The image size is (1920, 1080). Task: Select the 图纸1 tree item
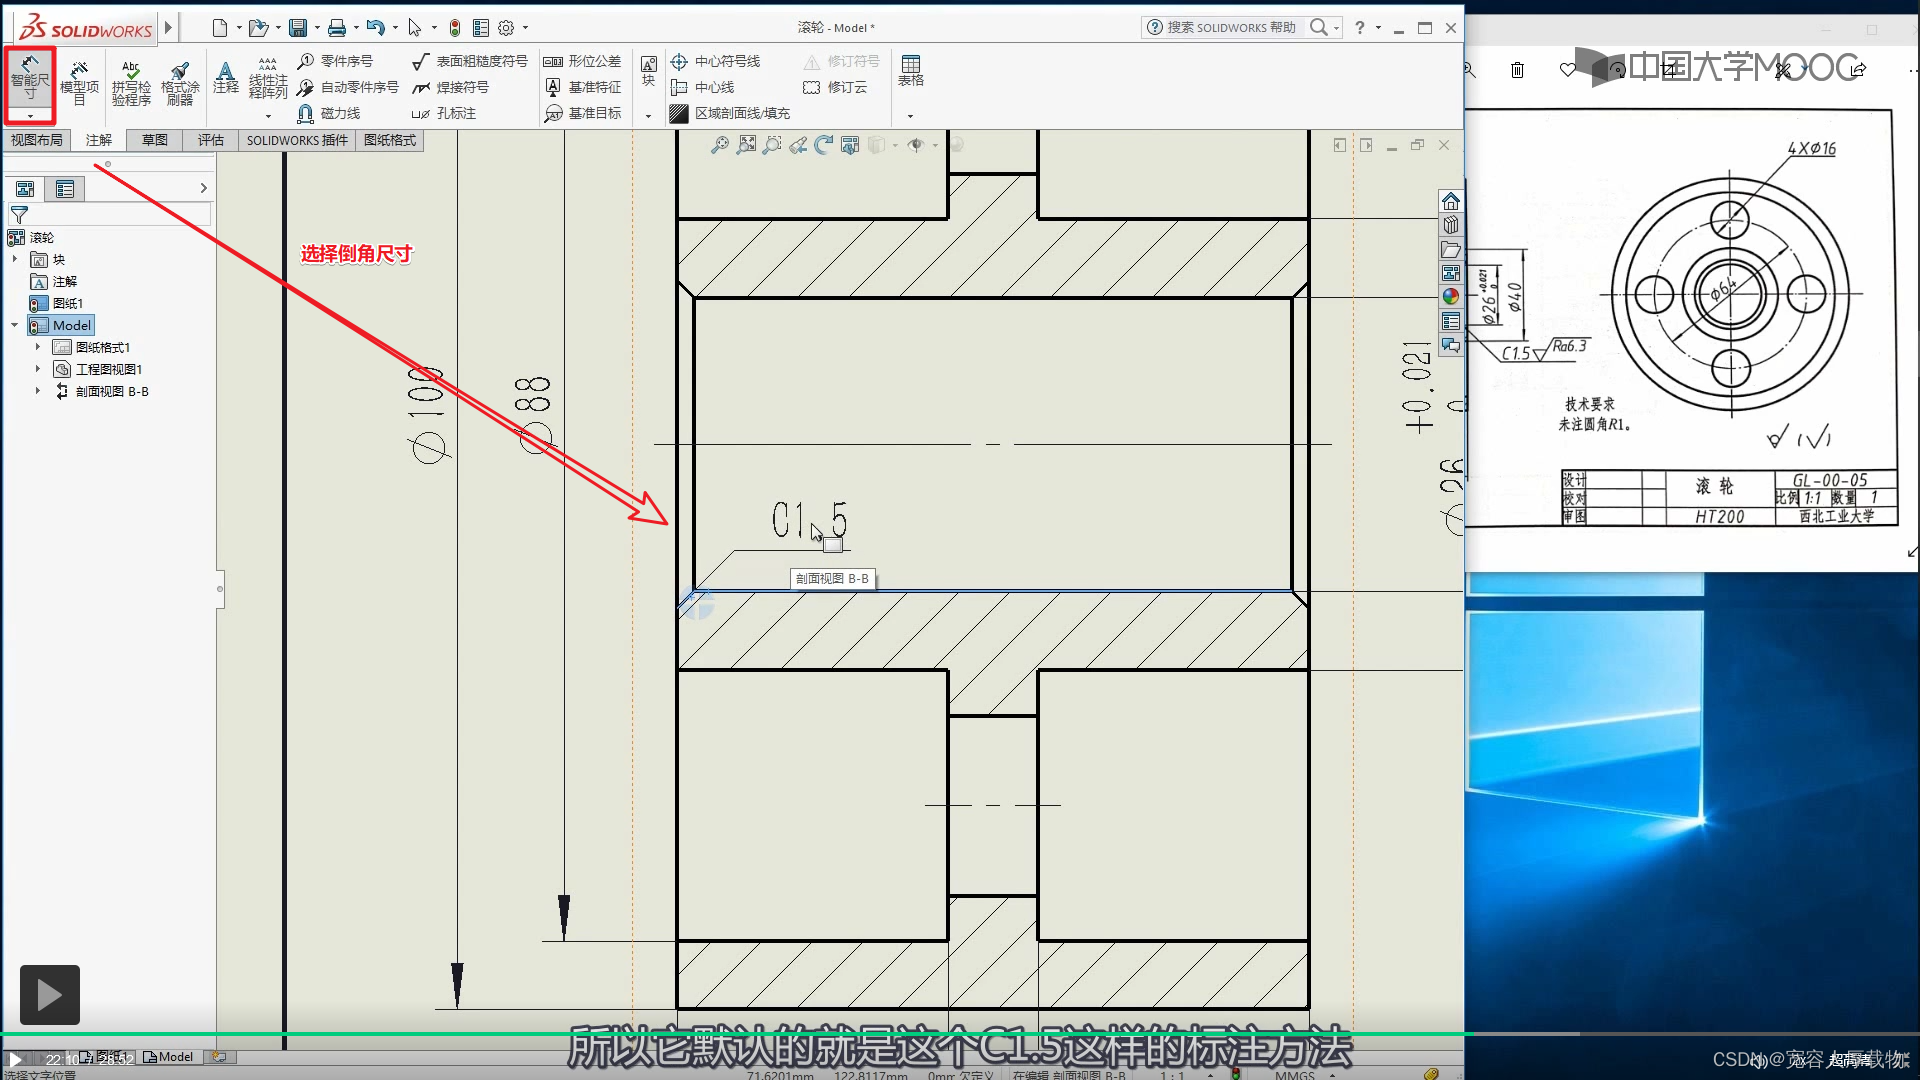pos(58,303)
